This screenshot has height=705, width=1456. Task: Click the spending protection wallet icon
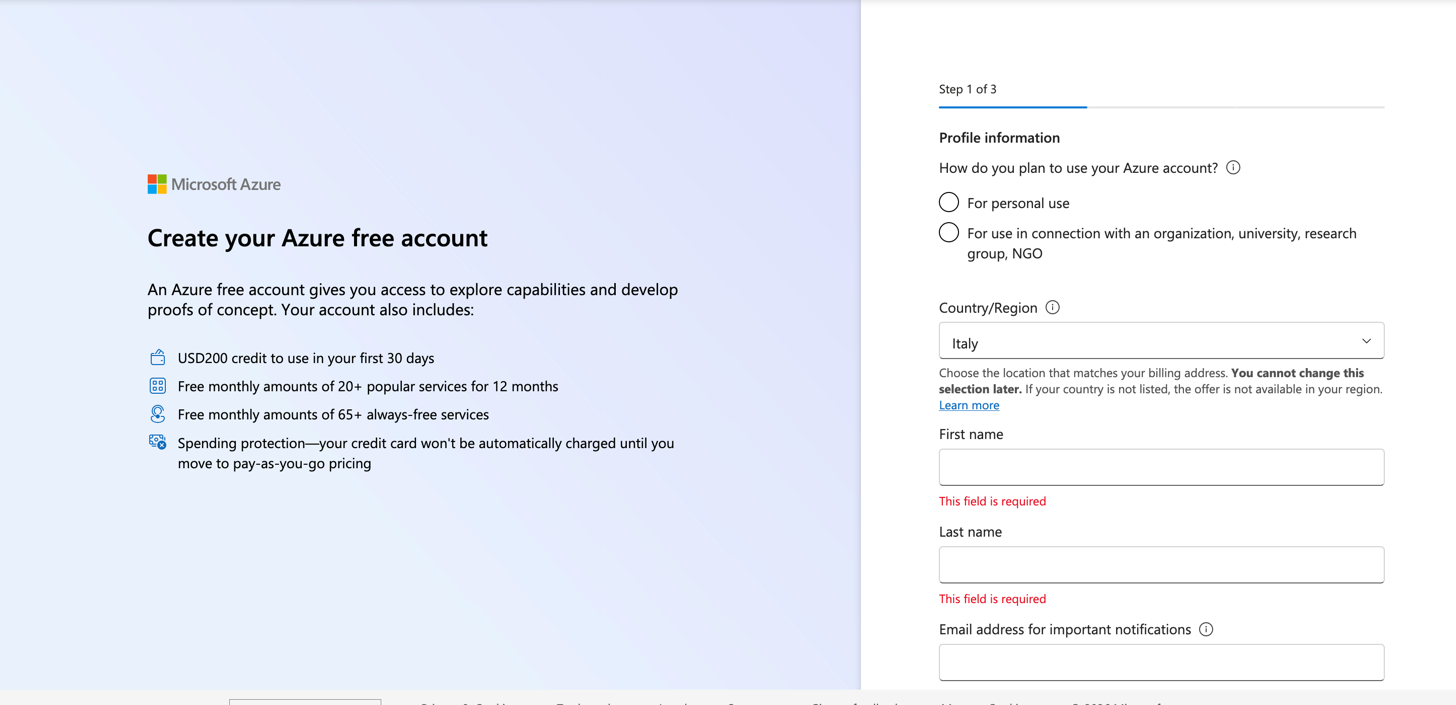click(158, 441)
